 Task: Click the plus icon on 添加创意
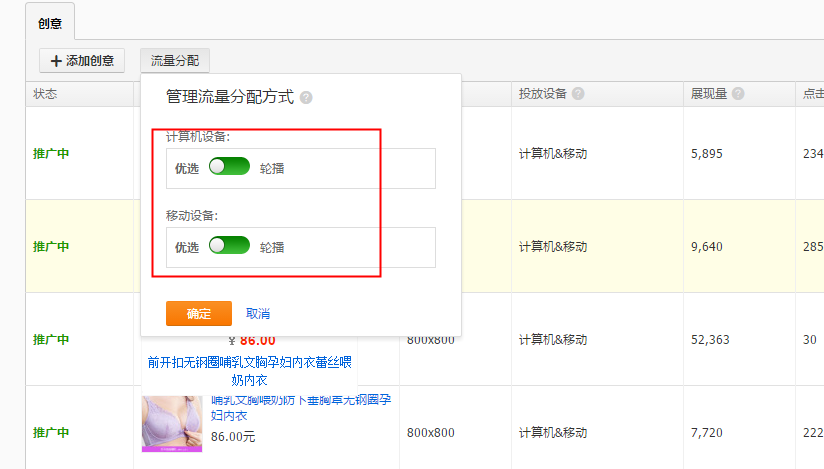[56, 61]
